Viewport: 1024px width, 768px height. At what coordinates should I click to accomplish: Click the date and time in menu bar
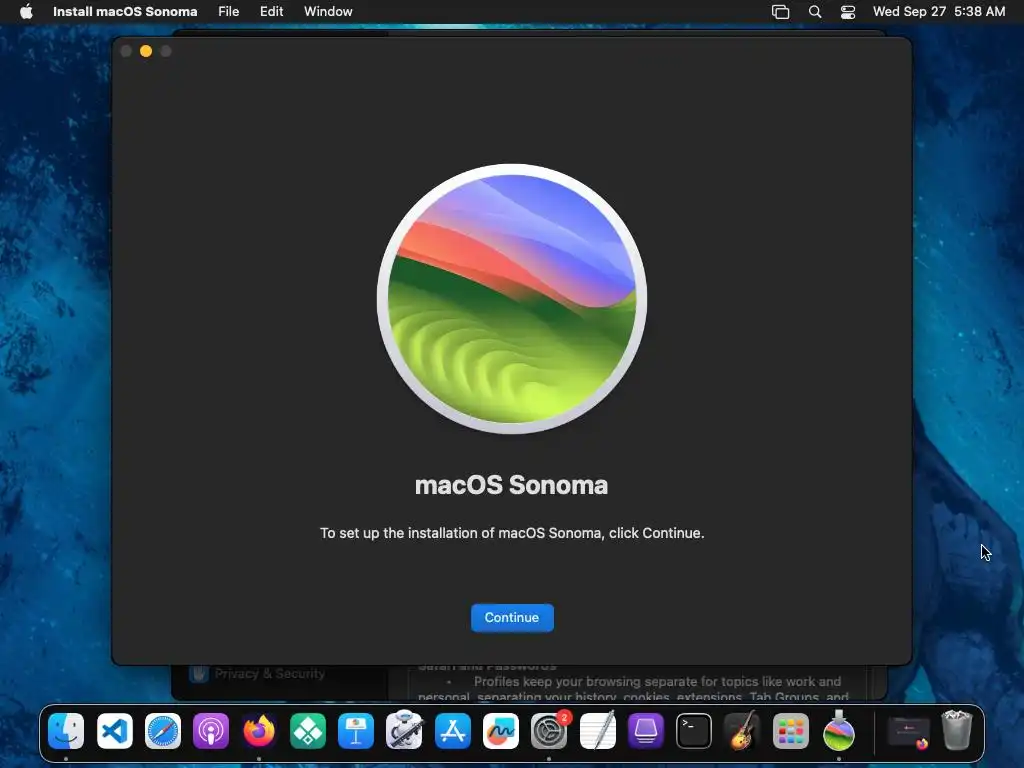[x=939, y=12]
